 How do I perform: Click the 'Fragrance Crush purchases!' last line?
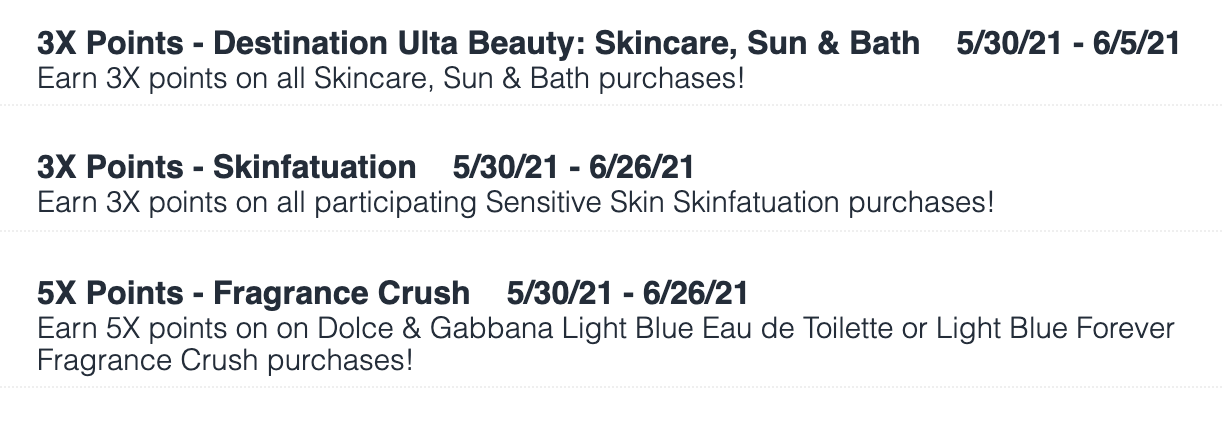[x=224, y=360]
